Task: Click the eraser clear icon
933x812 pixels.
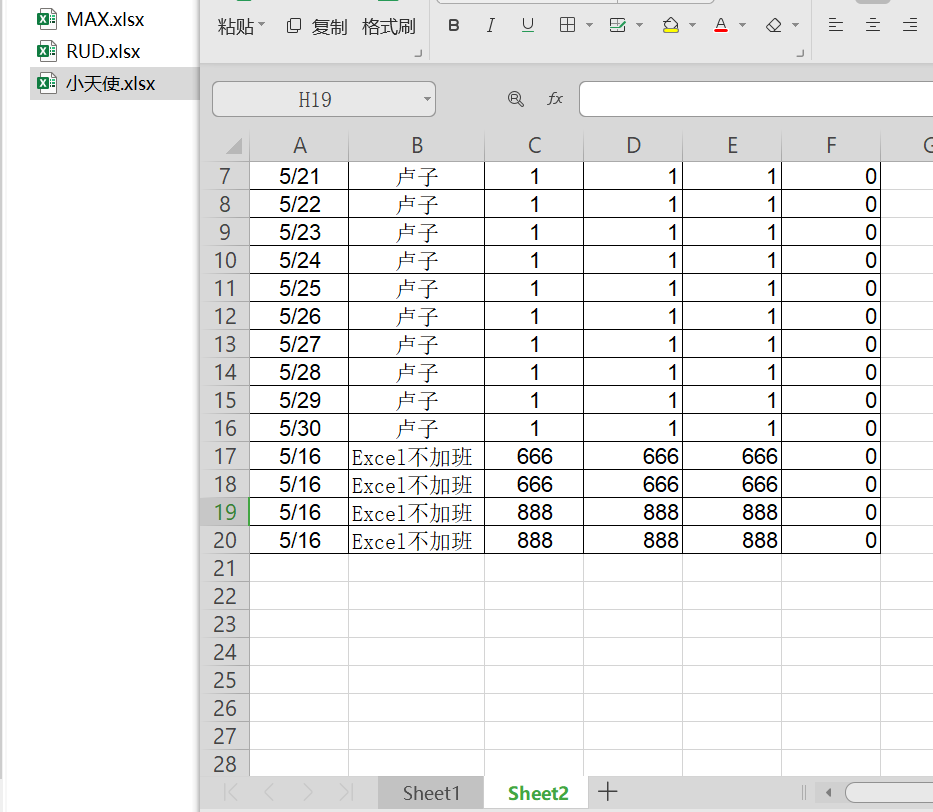Action: pyautogui.click(x=774, y=25)
